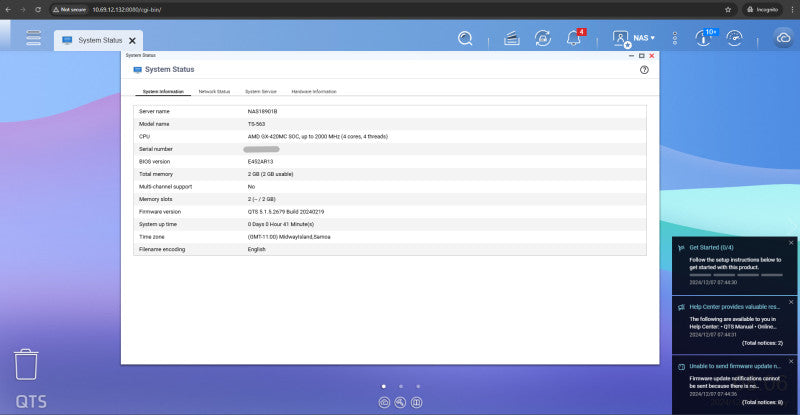Click the Memory slots label
The width and height of the screenshot is (800, 415).
pyautogui.click(x=156, y=199)
